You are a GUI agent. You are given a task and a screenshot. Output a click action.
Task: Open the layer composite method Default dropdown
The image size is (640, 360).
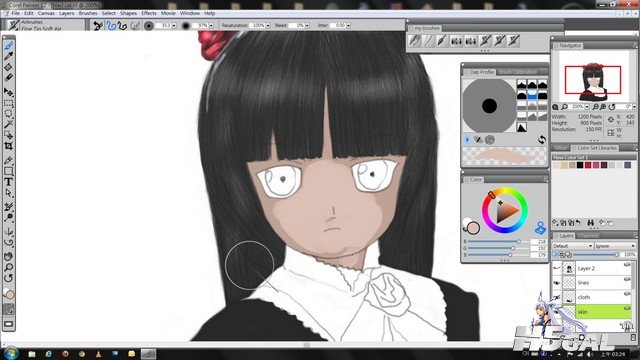[x=572, y=246]
